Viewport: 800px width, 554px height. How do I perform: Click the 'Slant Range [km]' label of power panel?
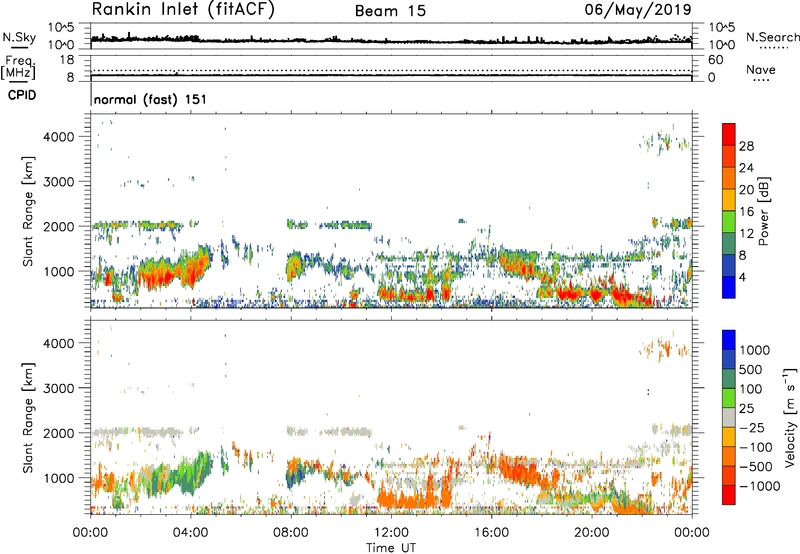click(28, 211)
